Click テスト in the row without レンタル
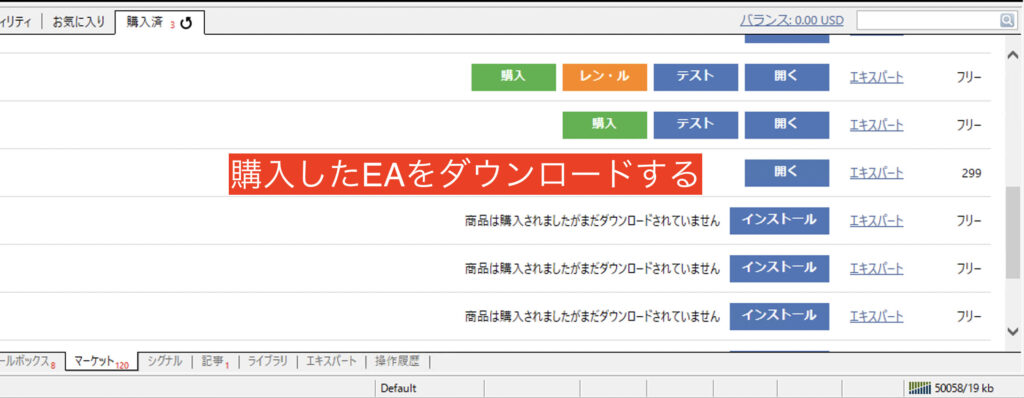 (x=696, y=124)
